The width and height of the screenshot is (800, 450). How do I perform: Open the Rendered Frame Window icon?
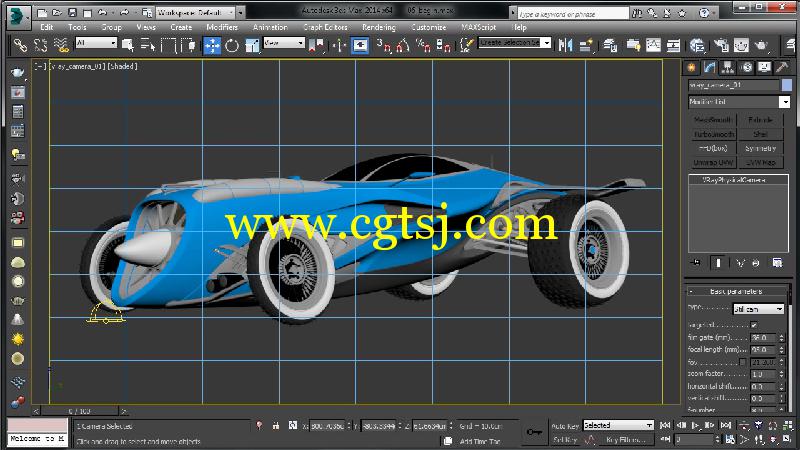coord(741,45)
